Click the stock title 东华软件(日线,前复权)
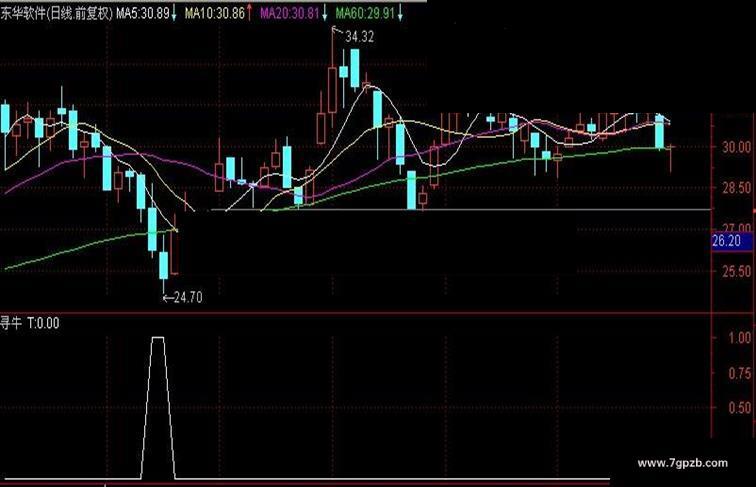Screen dimensions: 756x487 [x=56, y=13]
